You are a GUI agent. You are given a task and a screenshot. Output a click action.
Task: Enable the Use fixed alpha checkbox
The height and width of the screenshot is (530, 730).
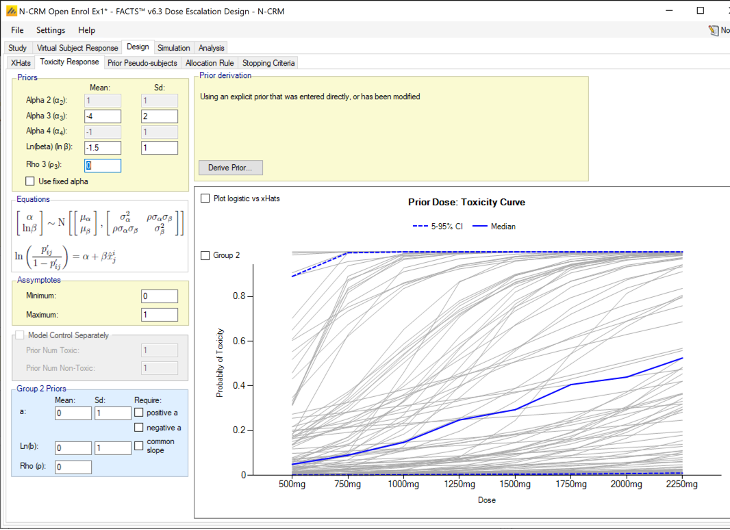(x=30, y=181)
